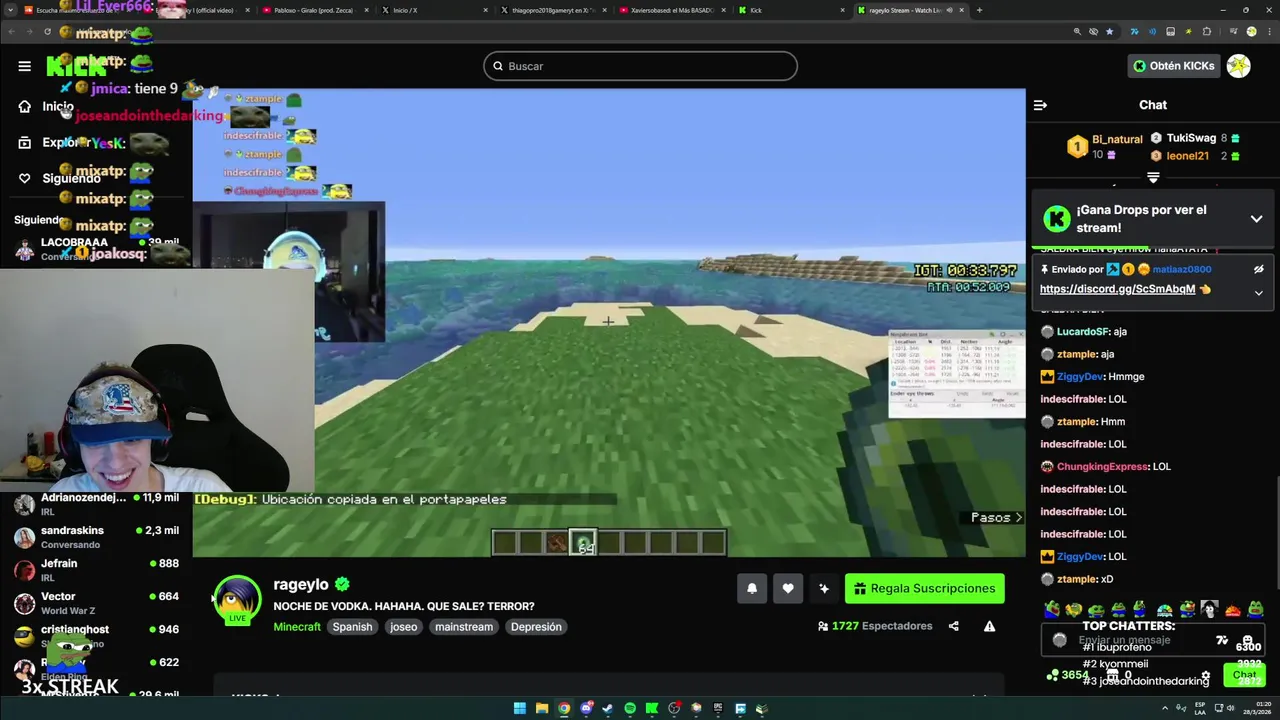This screenshot has width=1280, height=720.
Task: Open Epic Games from the taskbar
Action: pos(718,708)
